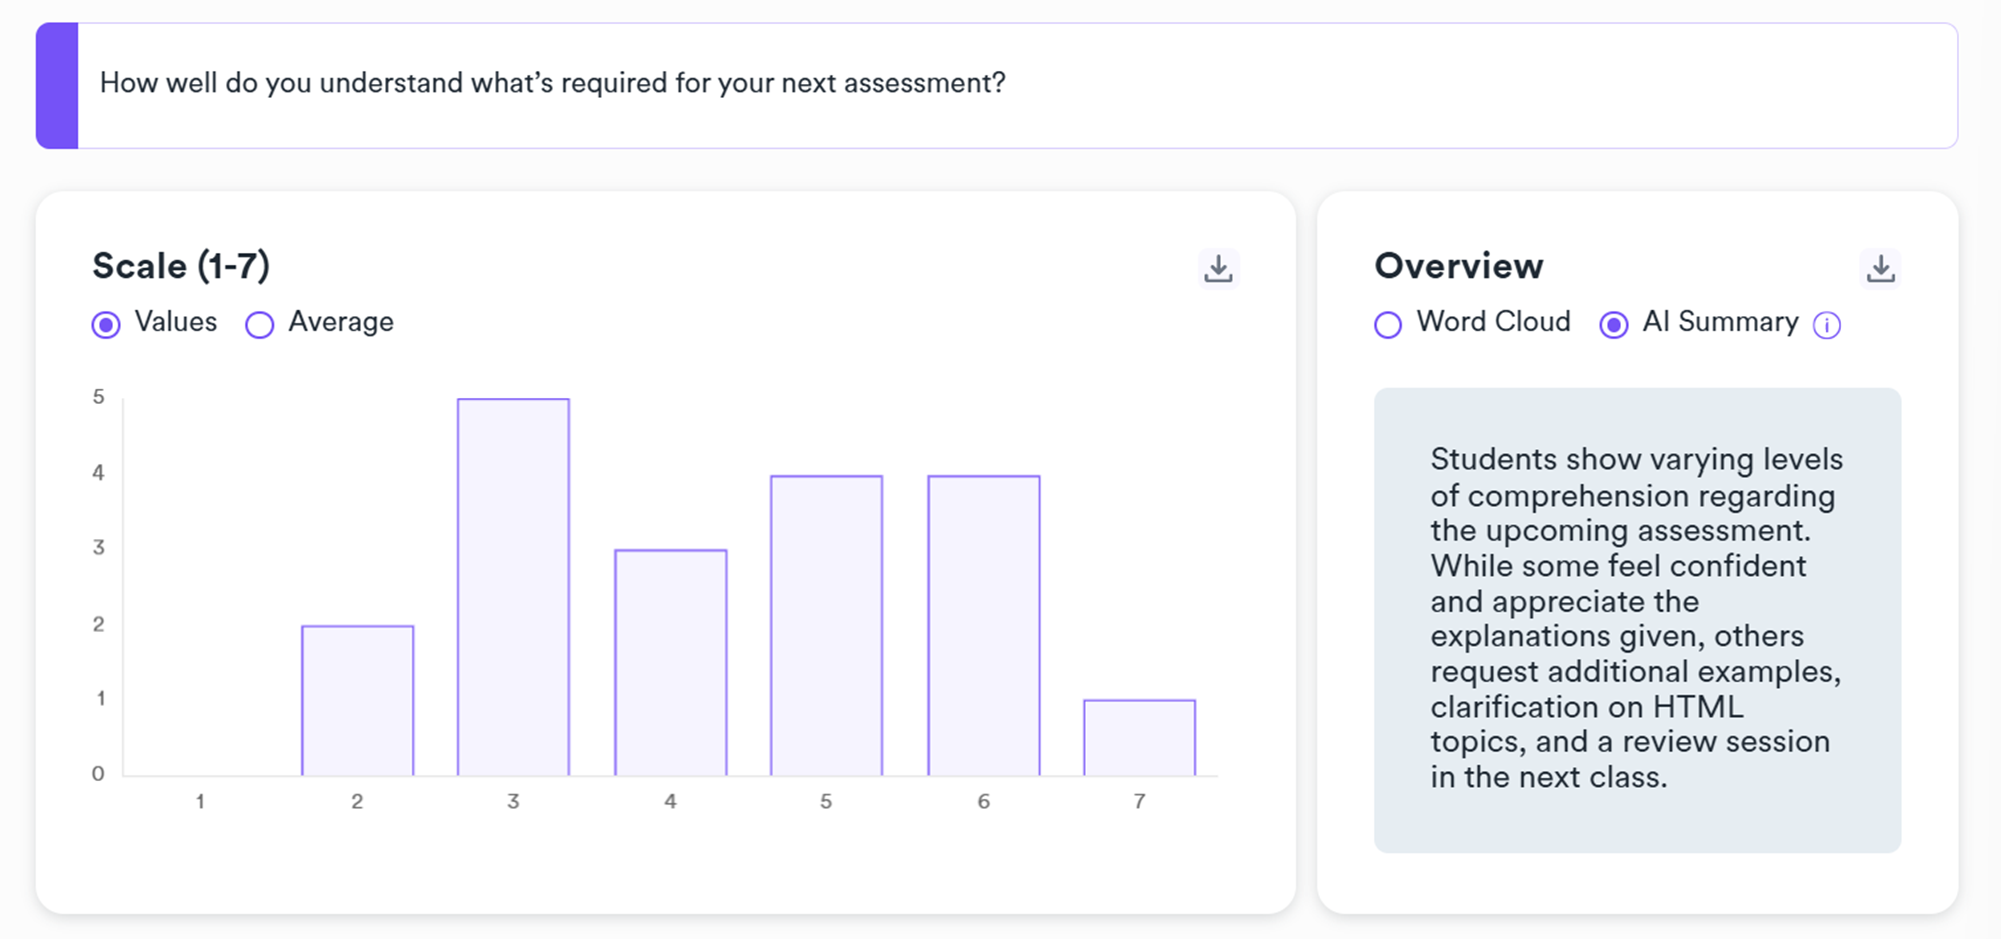Select the bar for scale value 6
The width and height of the screenshot is (2001, 939).
tap(983, 625)
